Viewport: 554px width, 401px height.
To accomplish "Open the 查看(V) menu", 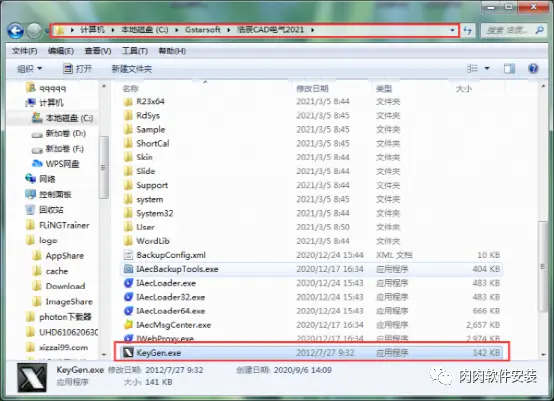I will point(98,51).
